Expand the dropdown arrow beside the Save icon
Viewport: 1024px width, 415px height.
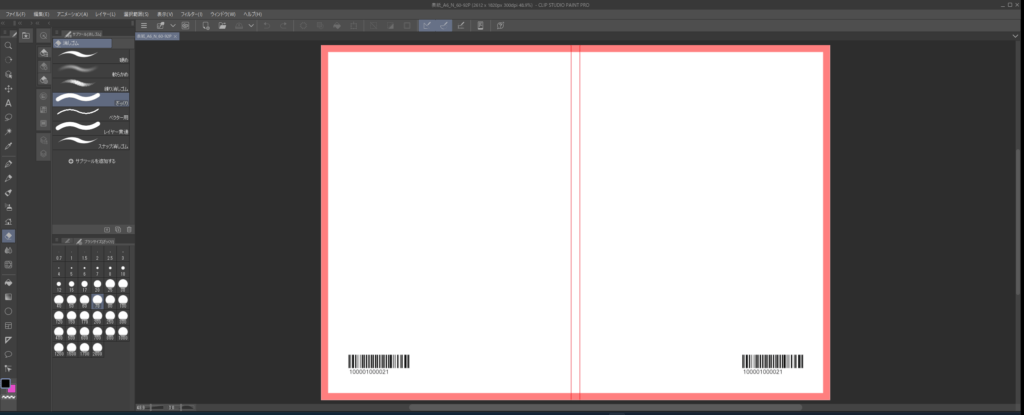[251, 25]
